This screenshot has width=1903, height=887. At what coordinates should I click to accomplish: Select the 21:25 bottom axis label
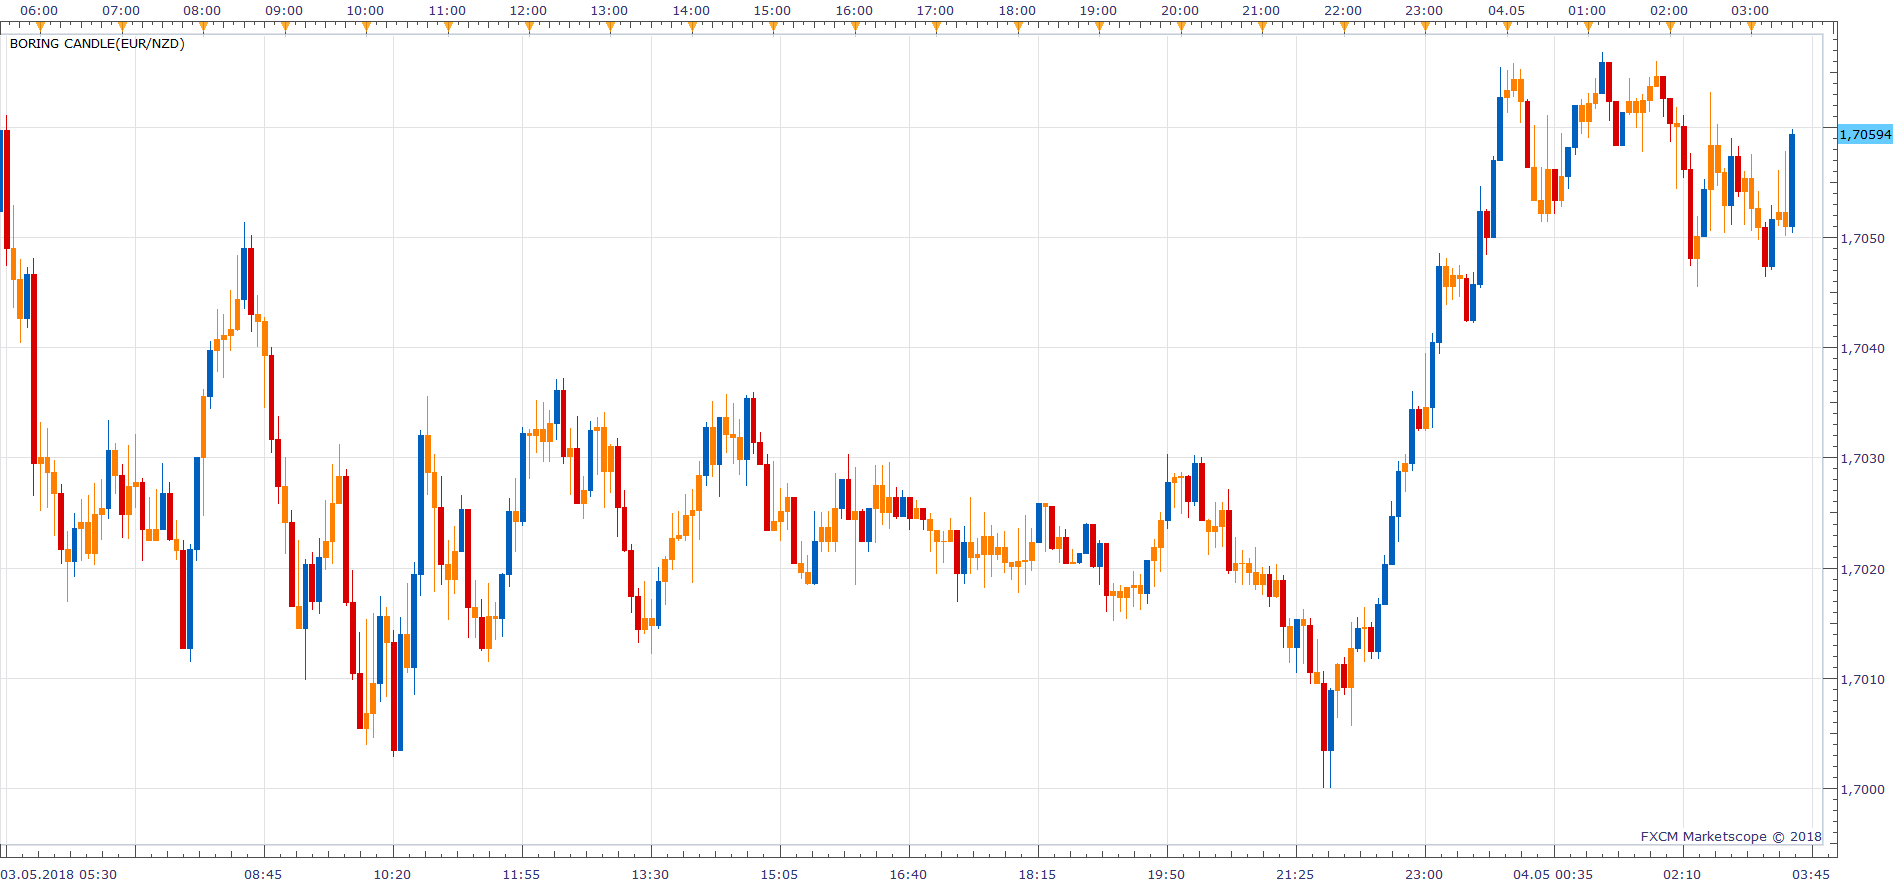pyautogui.click(x=1295, y=875)
